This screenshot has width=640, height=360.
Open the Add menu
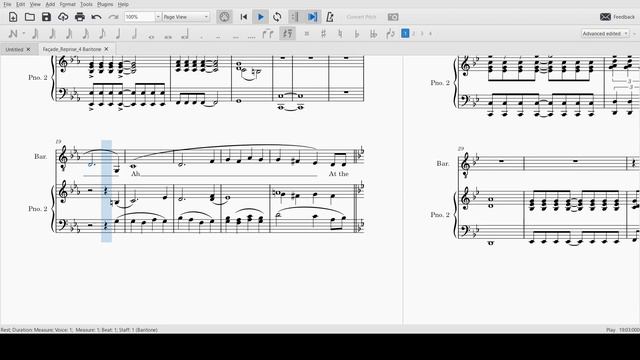(50, 4)
